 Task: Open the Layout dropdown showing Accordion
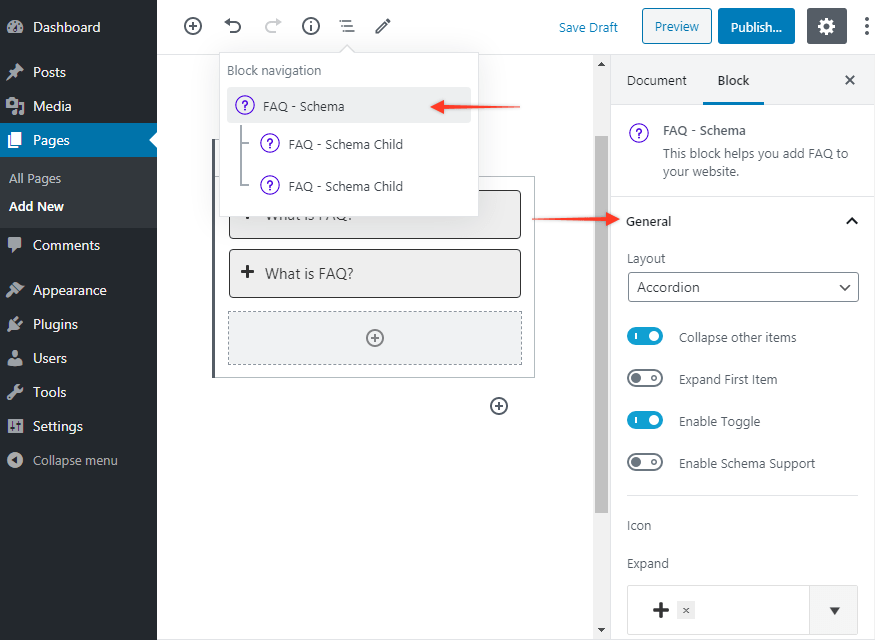742,287
